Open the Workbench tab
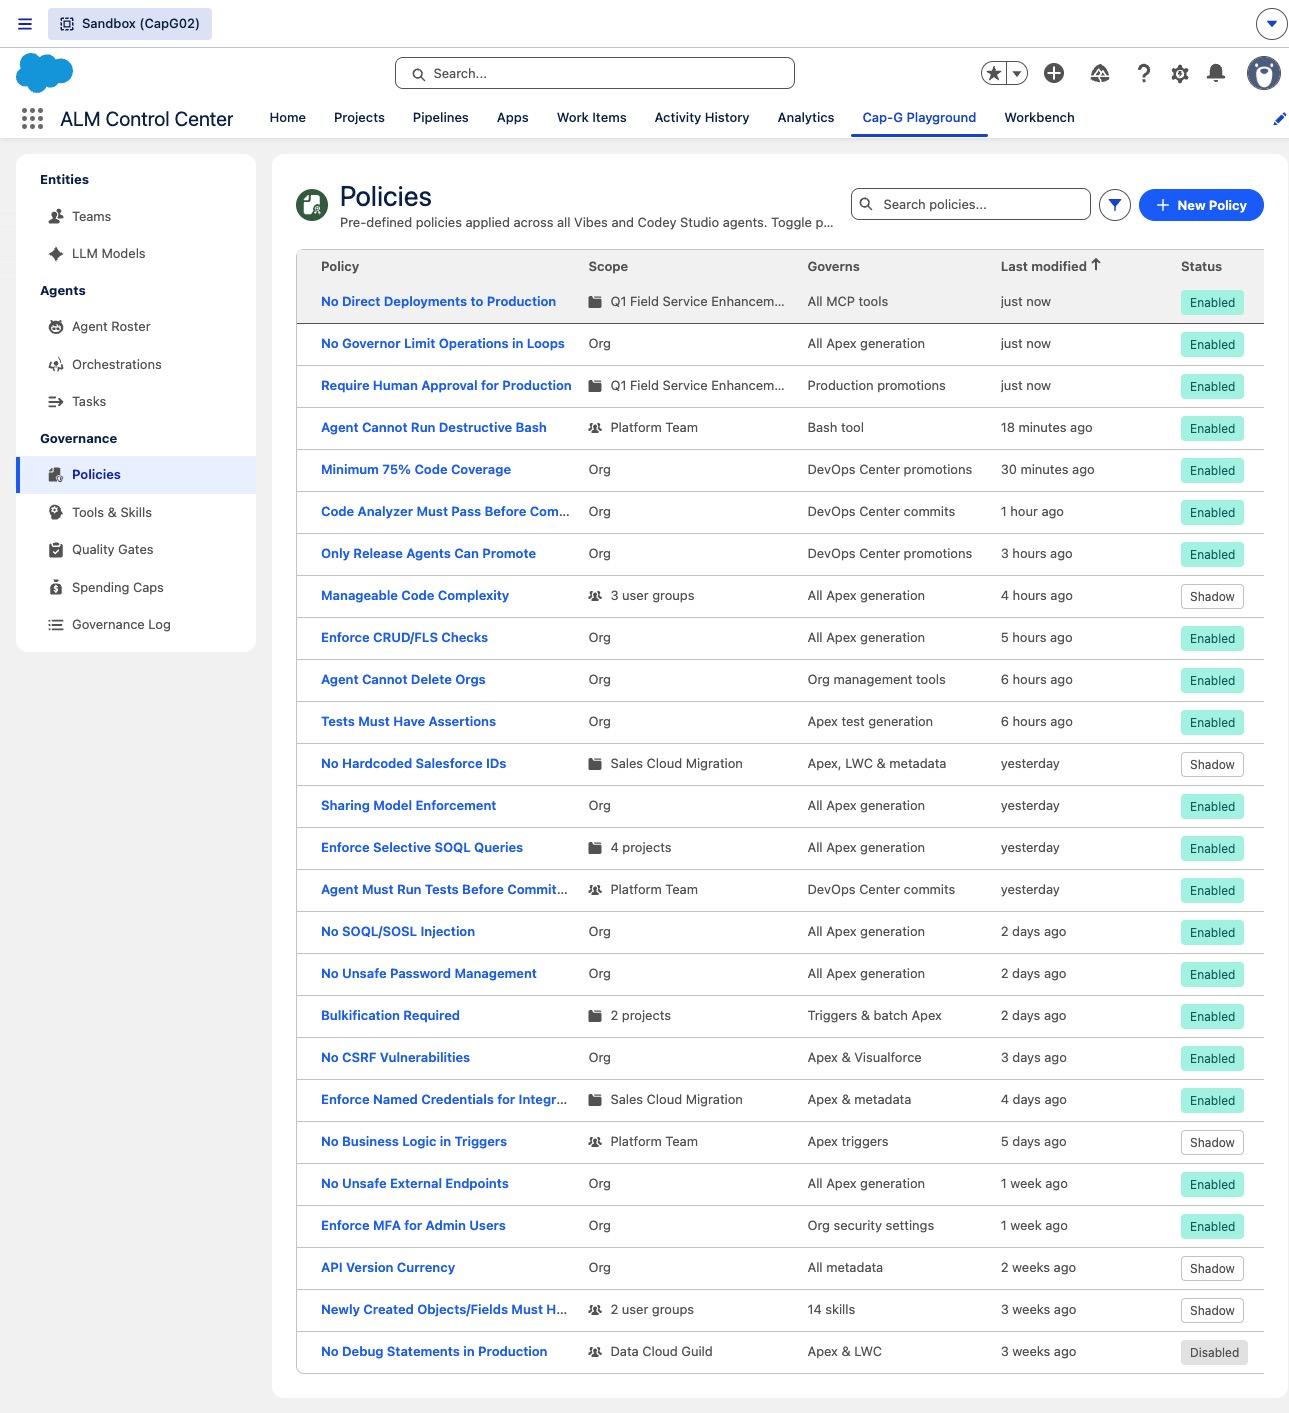1289x1413 pixels. click(x=1040, y=118)
